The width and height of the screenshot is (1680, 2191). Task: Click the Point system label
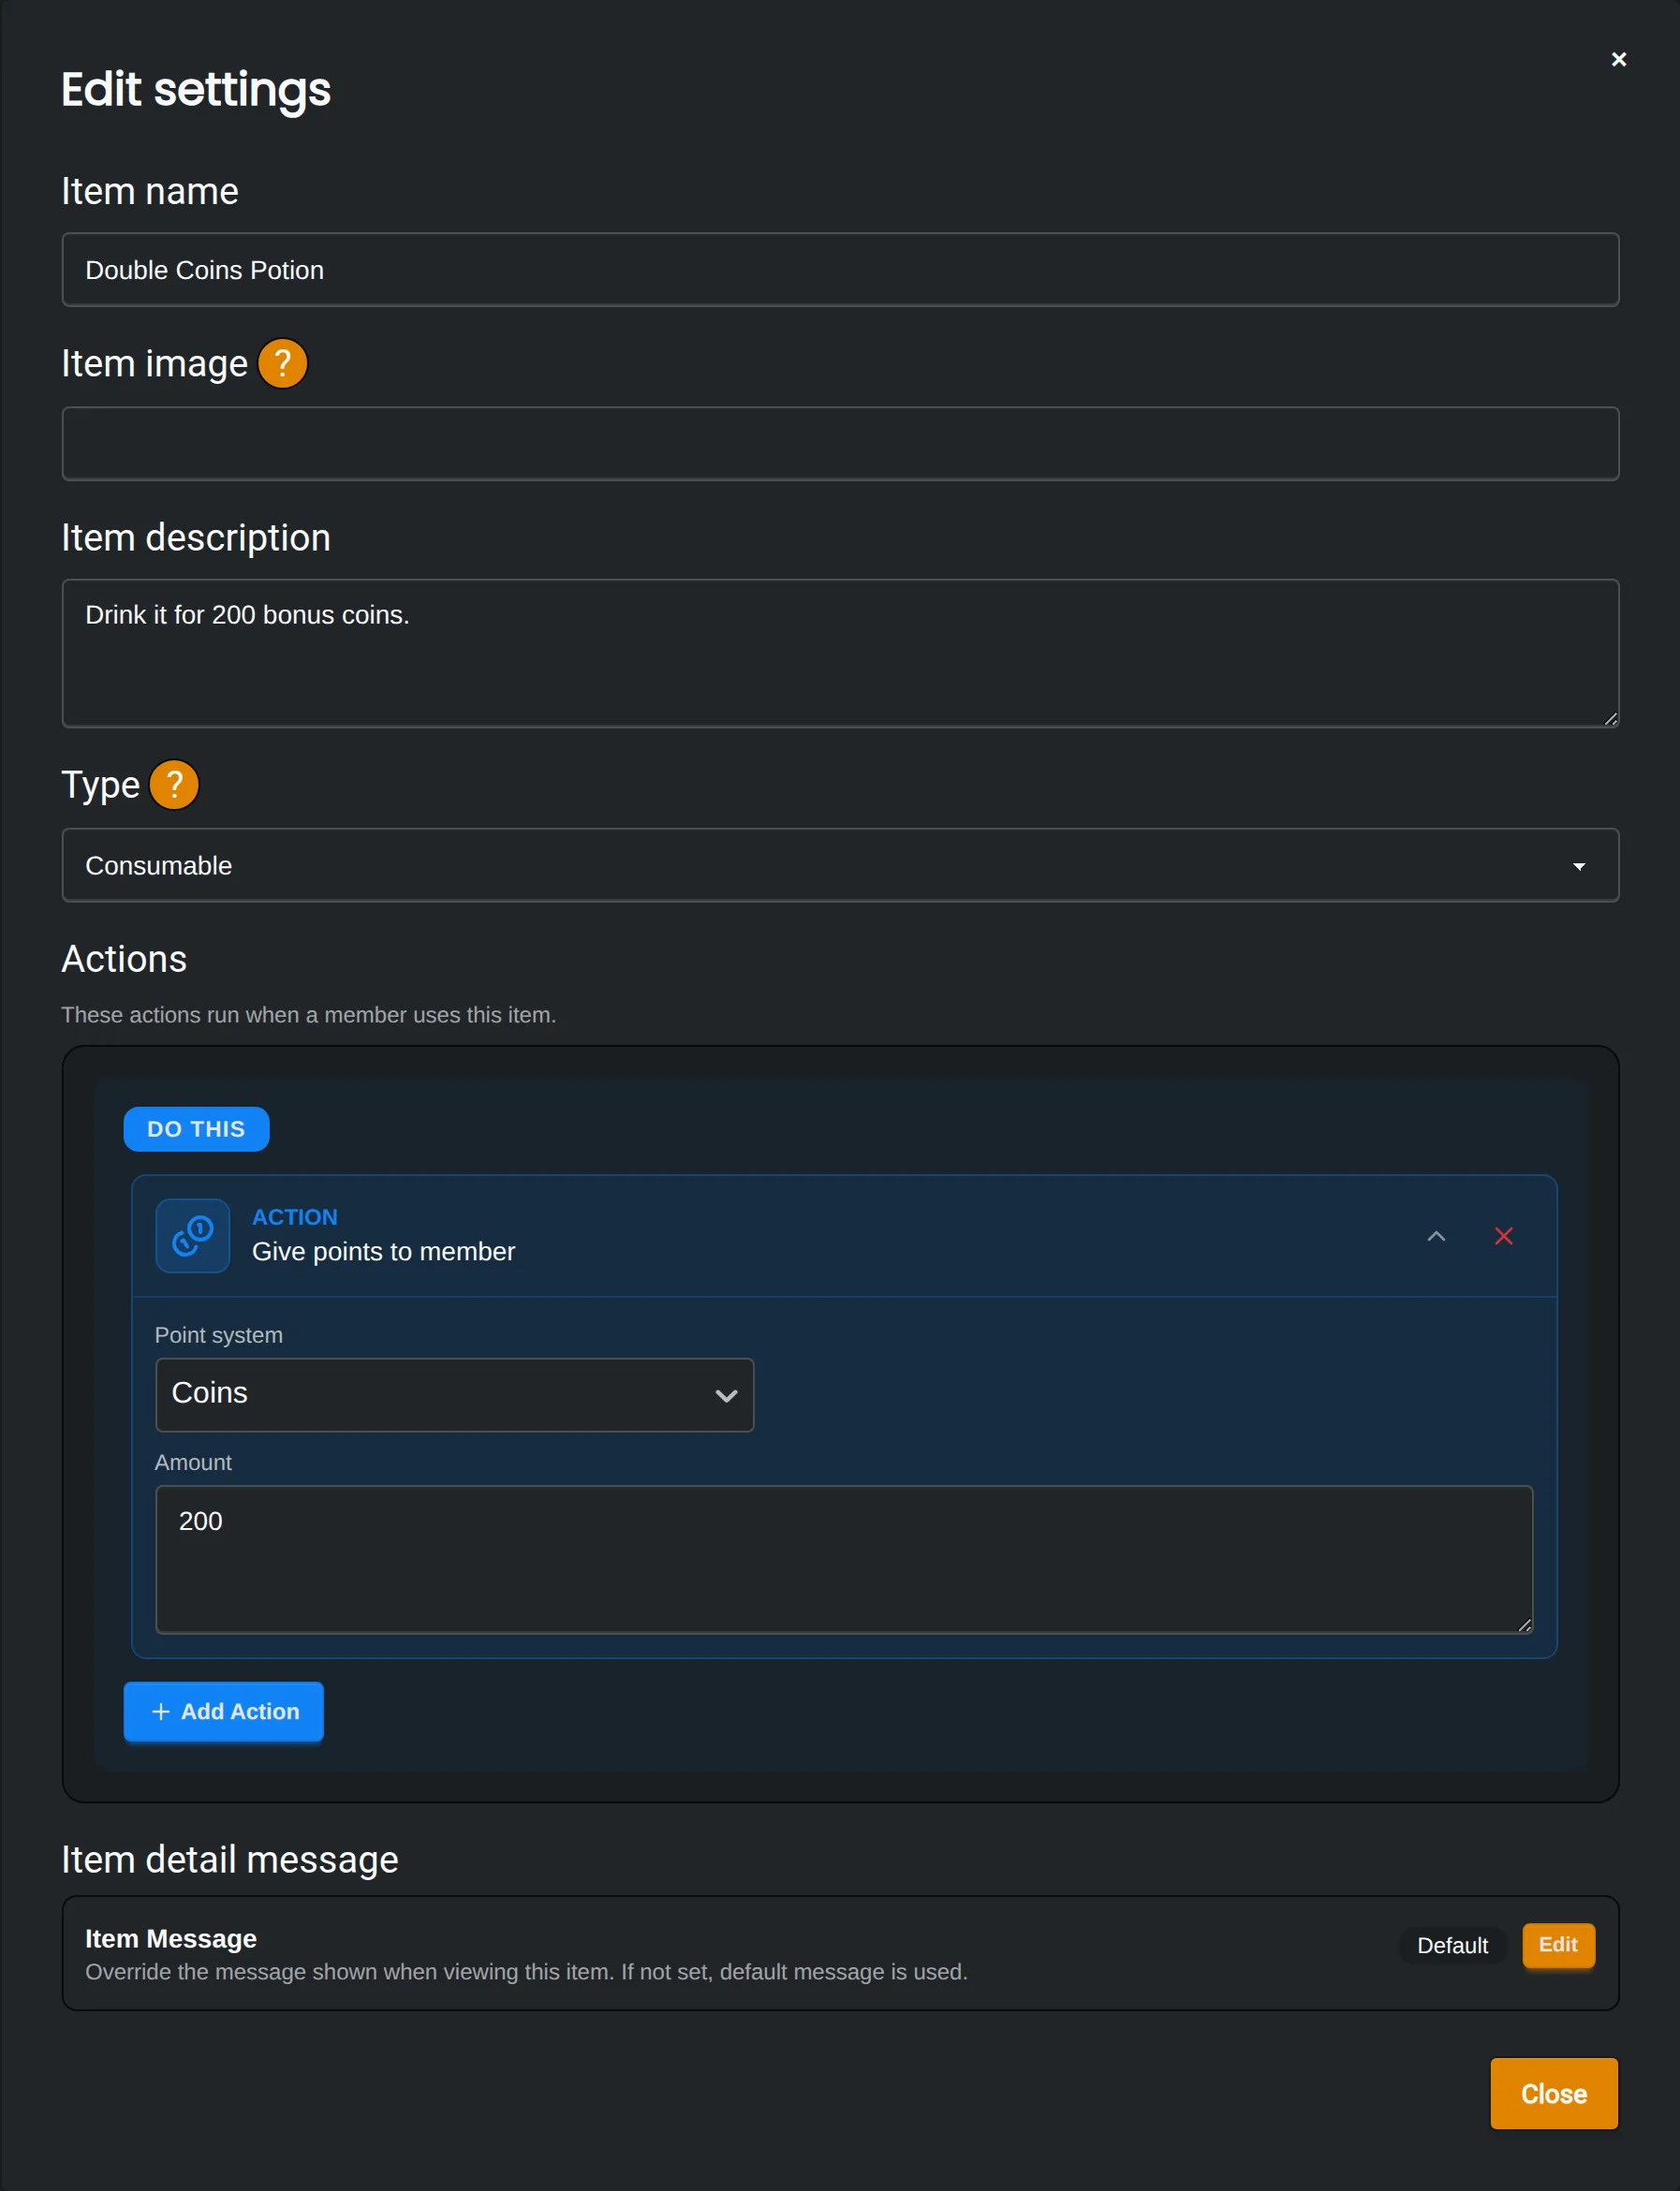tap(219, 1335)
